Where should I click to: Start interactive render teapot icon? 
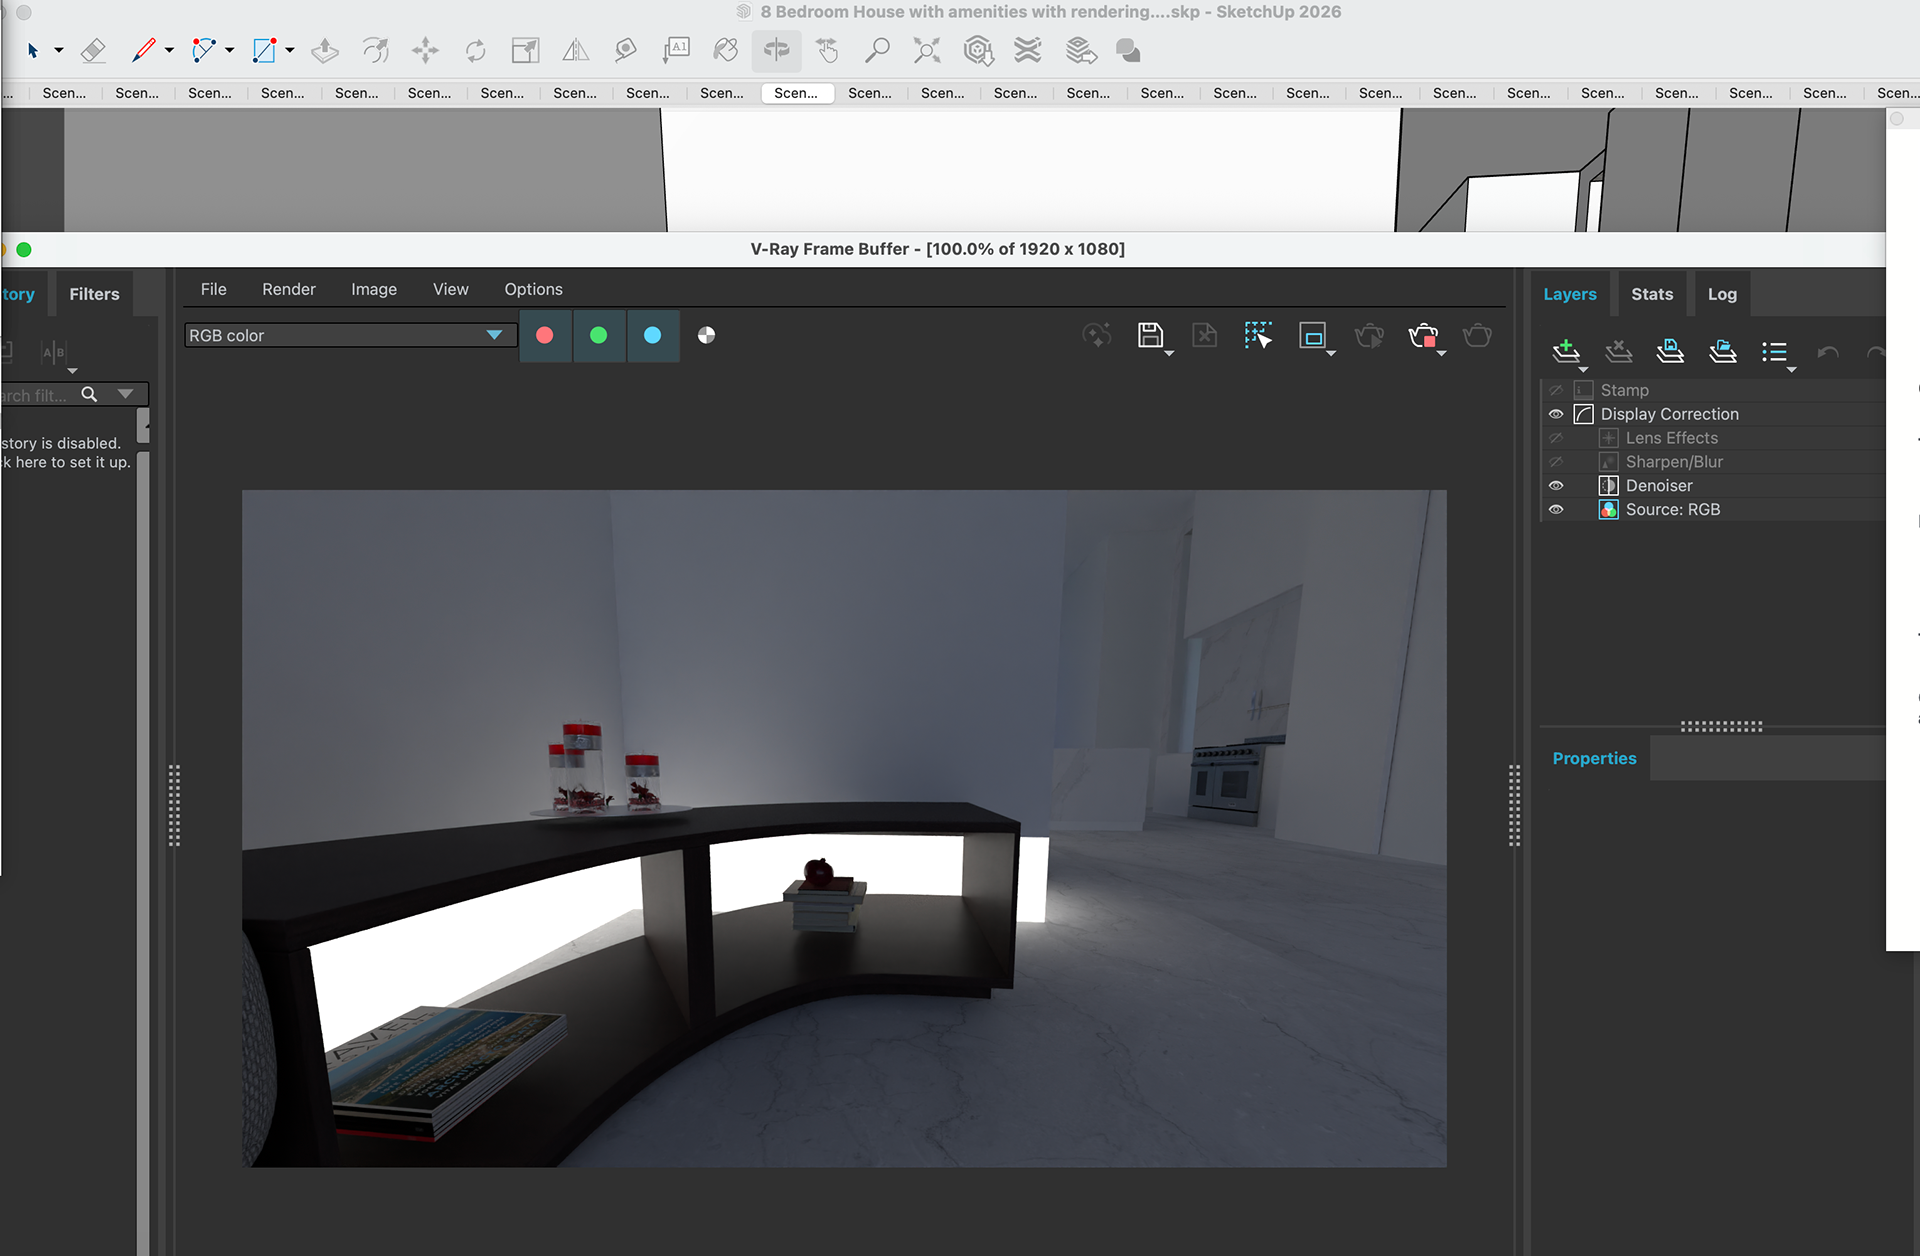1369,336
